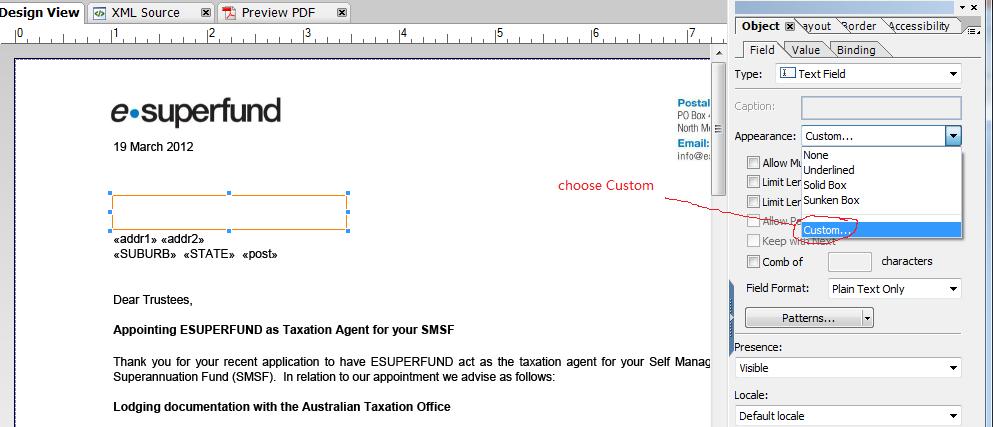Click the «post» merge field text
The width and height of the screenshot is (993, 427).
(x=260, y=255)
